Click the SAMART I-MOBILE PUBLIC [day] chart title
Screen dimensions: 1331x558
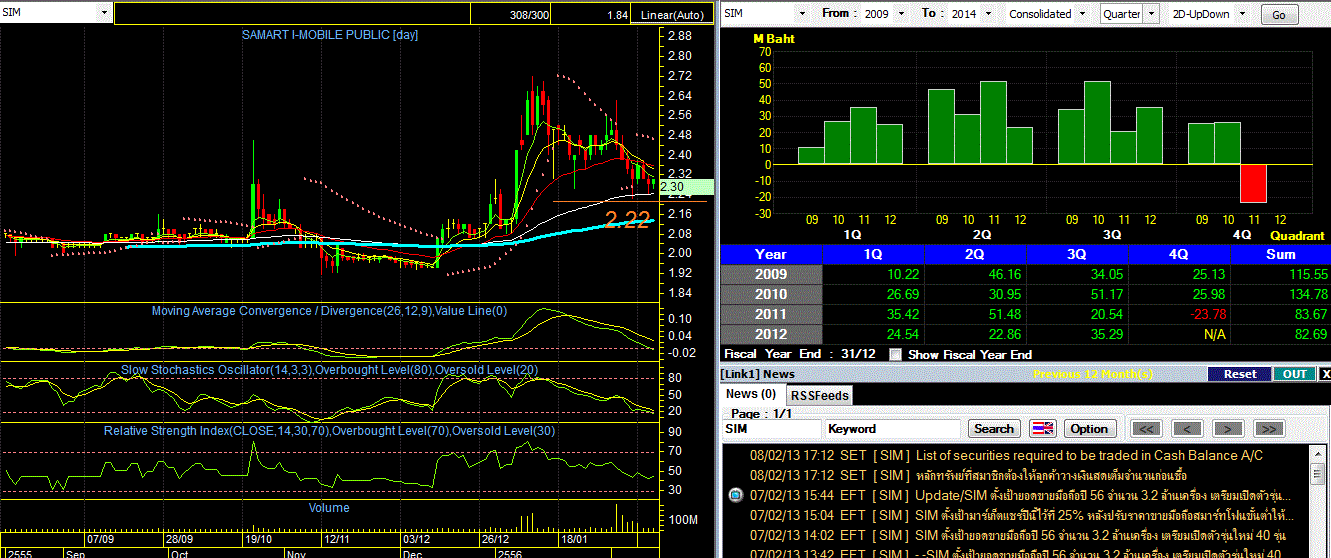click(330, 35)
